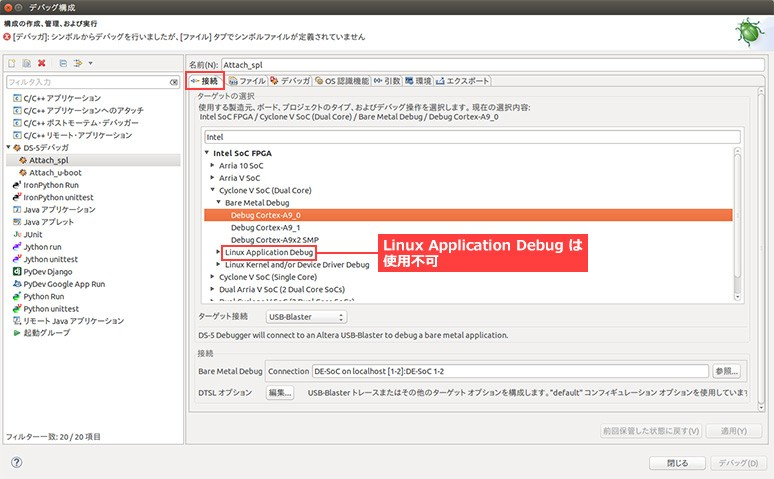
Task: Click the collapse all icon in toolbar
Action: click(62, 63)
